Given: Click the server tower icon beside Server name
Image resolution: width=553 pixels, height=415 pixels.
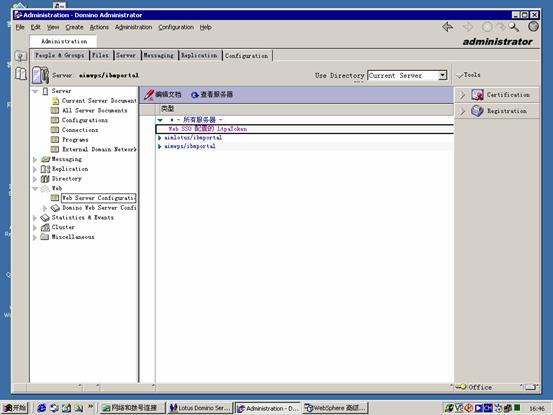Looking at the screenshot, I should [41, 75].
